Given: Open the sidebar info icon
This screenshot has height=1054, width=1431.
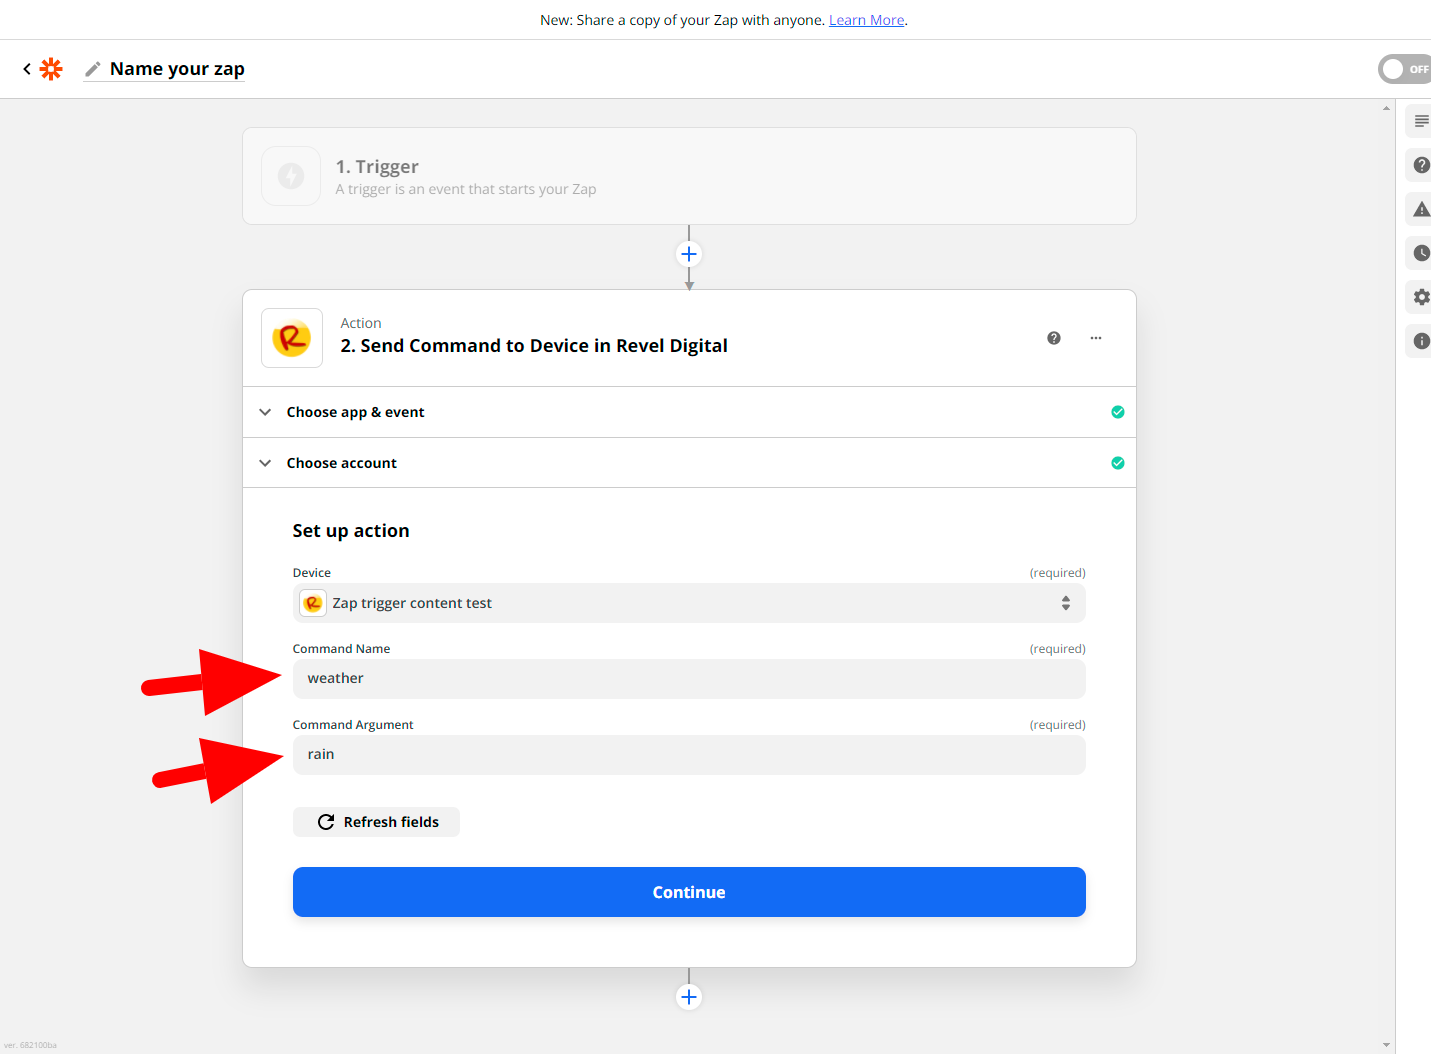Looking at the screenshot, I should point(1421,341).
